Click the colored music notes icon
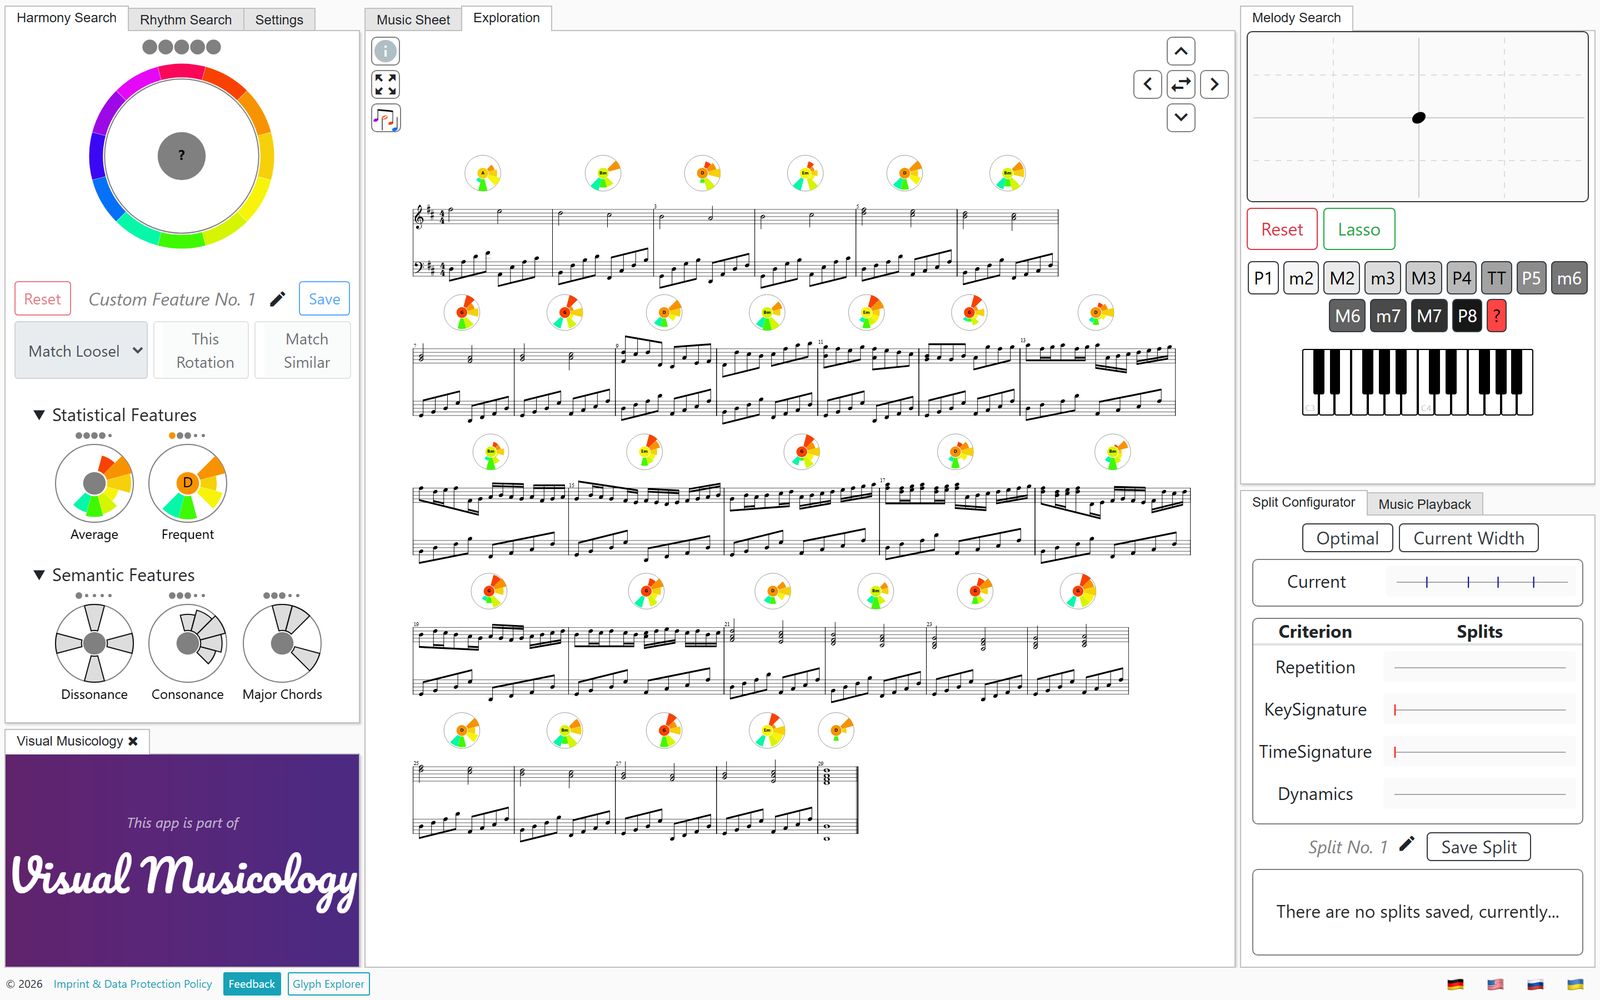The width and height of the screenshot is (1600, 1000). click(385, 118)
